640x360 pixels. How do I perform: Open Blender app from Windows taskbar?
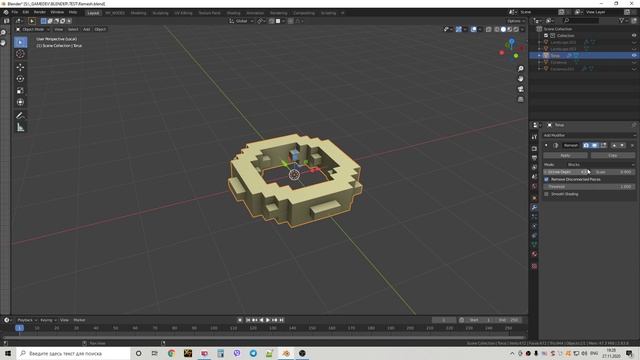click(x=286, y=353)
